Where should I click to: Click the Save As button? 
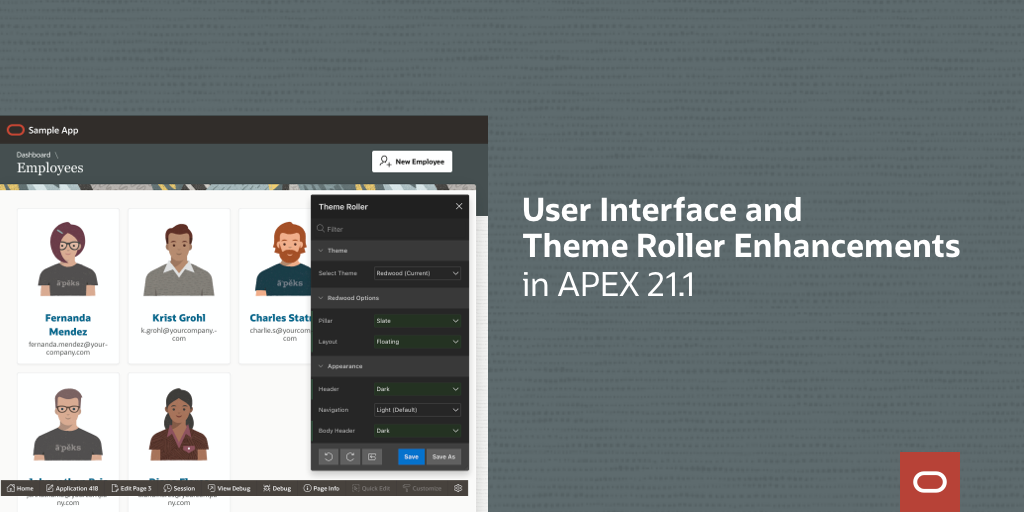point(444,456)
